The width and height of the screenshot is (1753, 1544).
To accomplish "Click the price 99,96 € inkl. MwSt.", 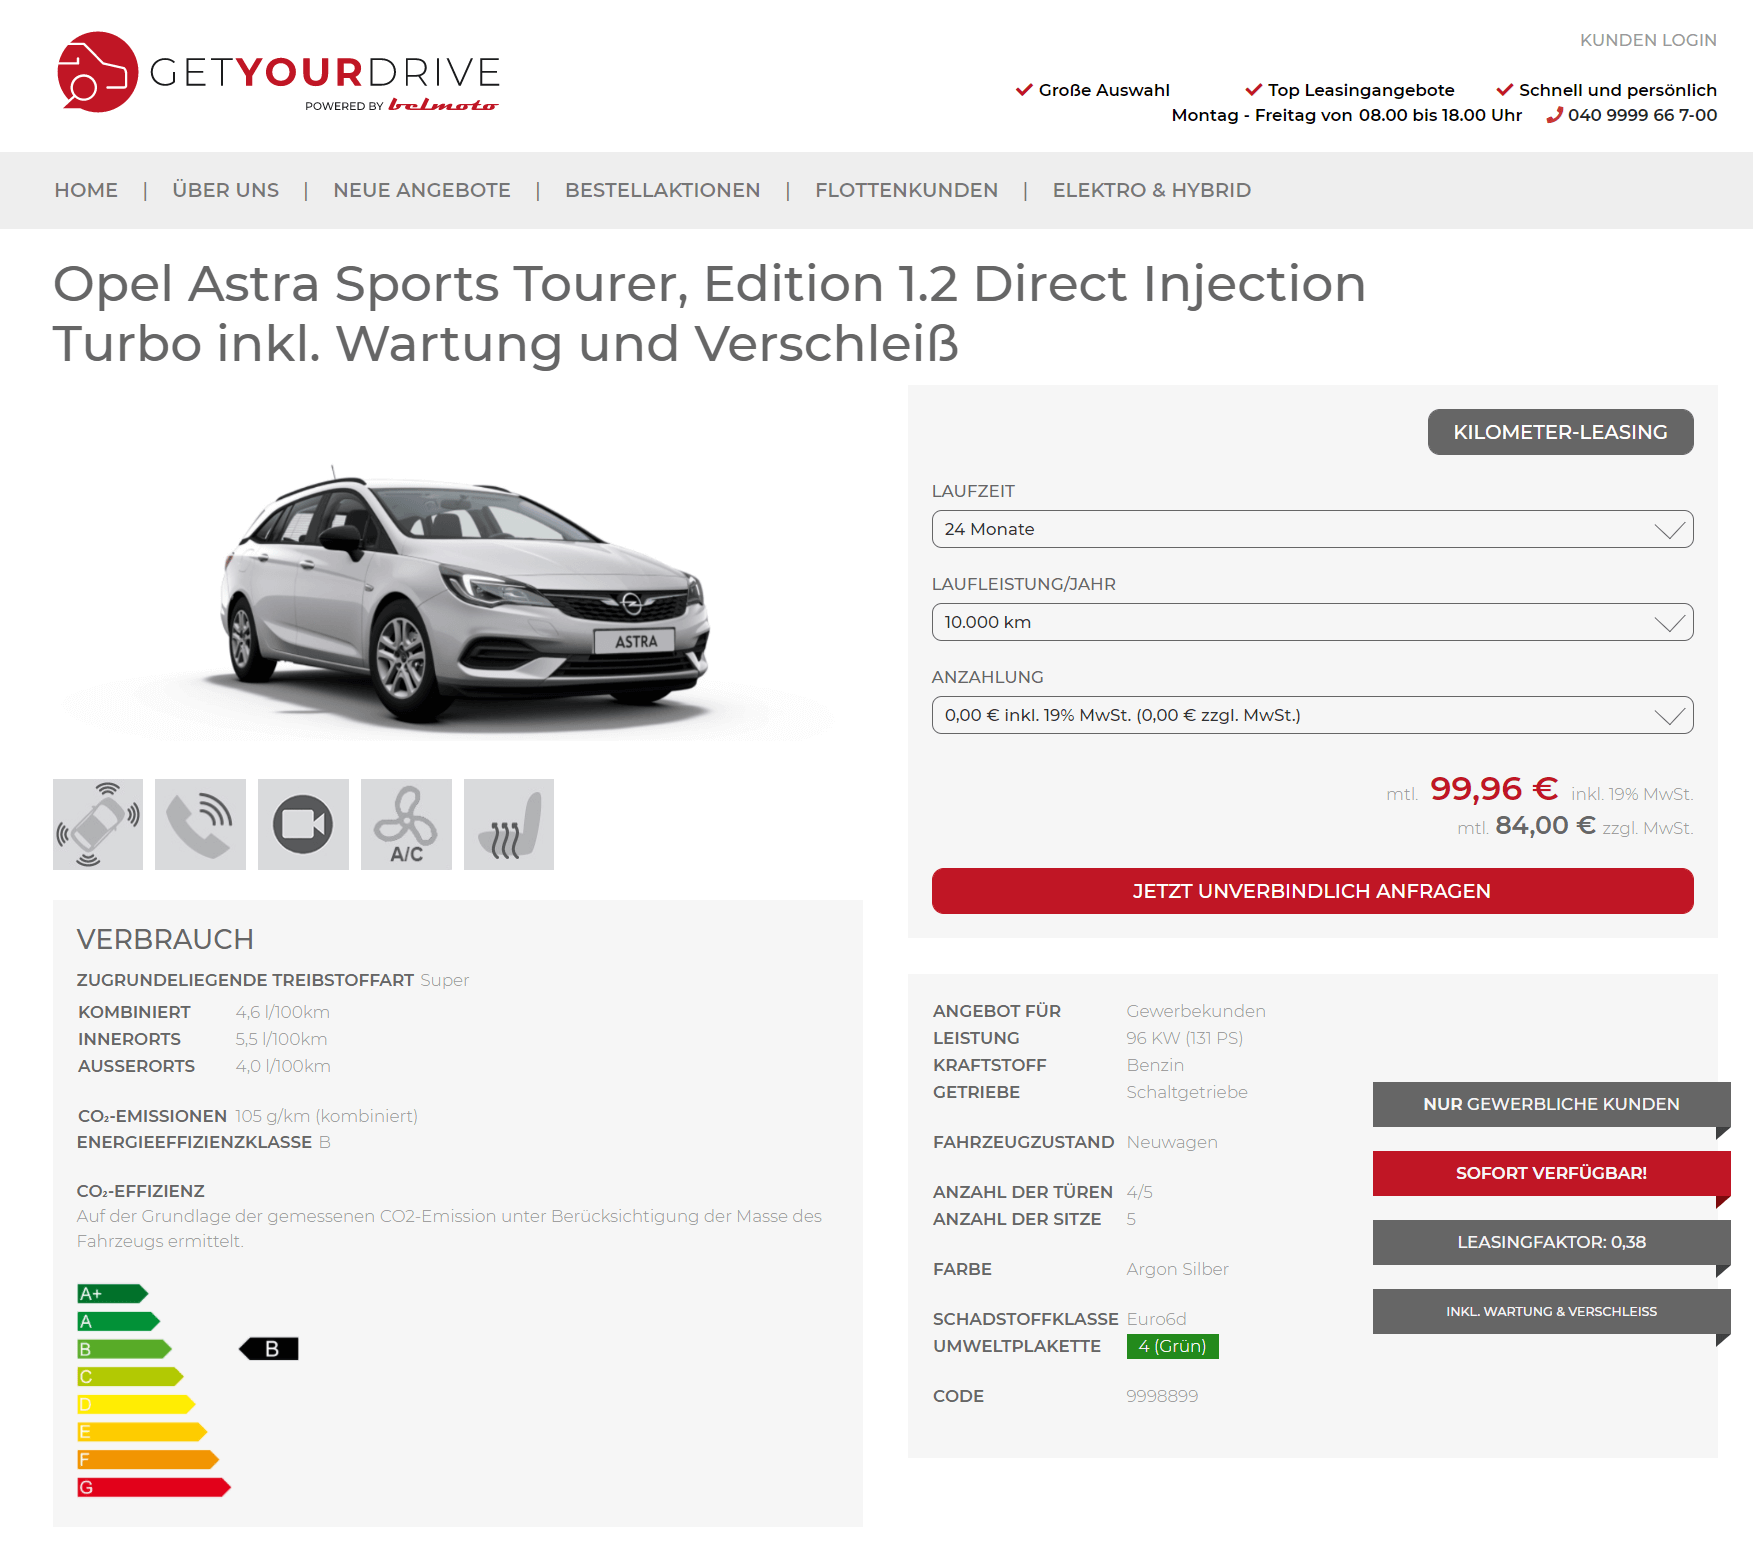I will (1494, 789).
